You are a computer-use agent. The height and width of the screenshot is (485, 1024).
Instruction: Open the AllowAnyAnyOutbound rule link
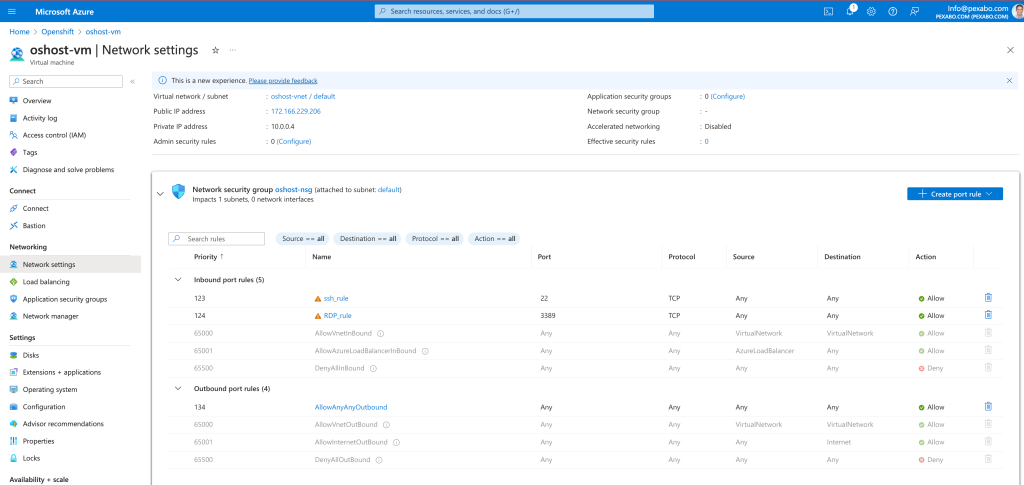pyautogui.click(x=351, y=407)
